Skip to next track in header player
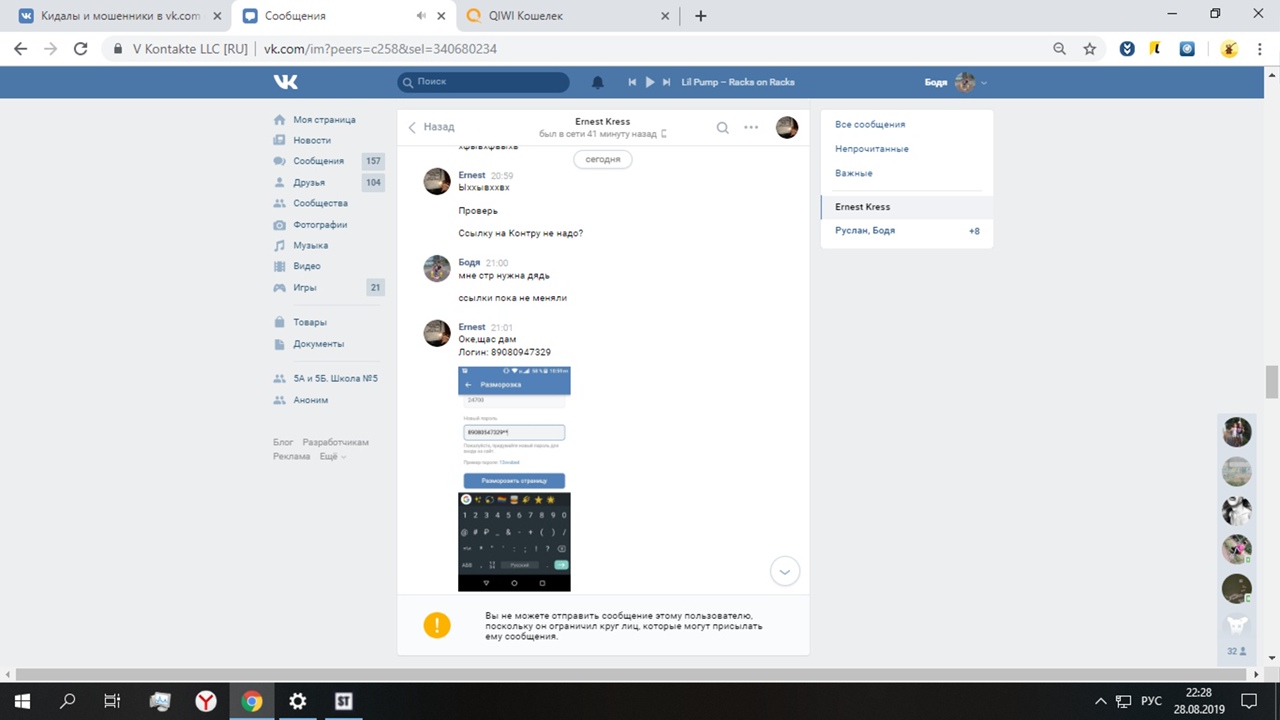This screenshot has width=1280, height=720. point(667,82)
